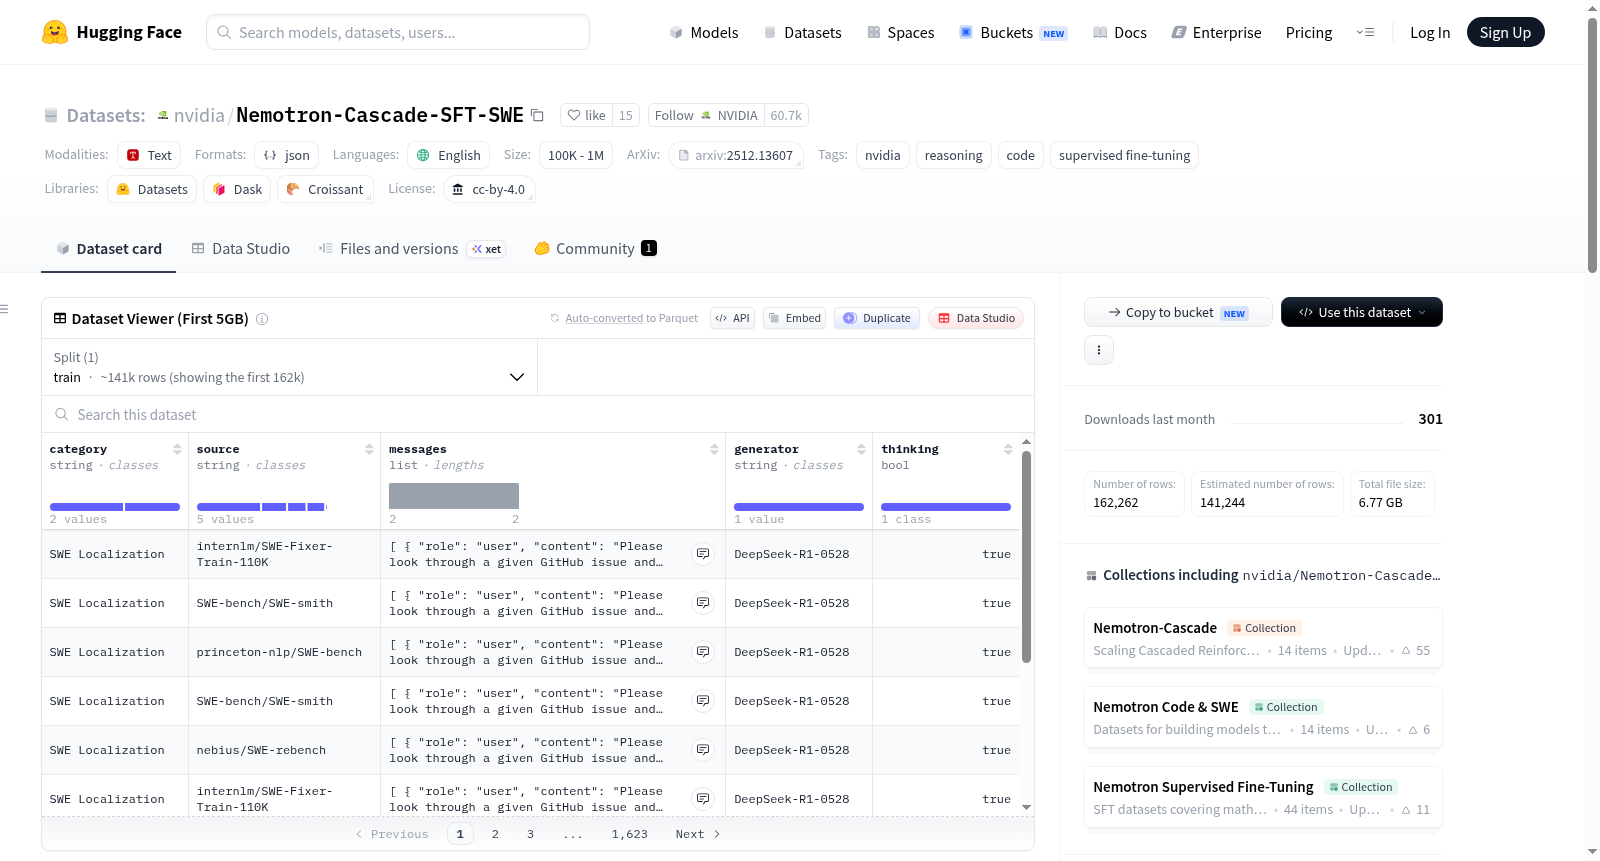Like the dataset with heart button
This screenshot has height=861, width=1600.
586,115
